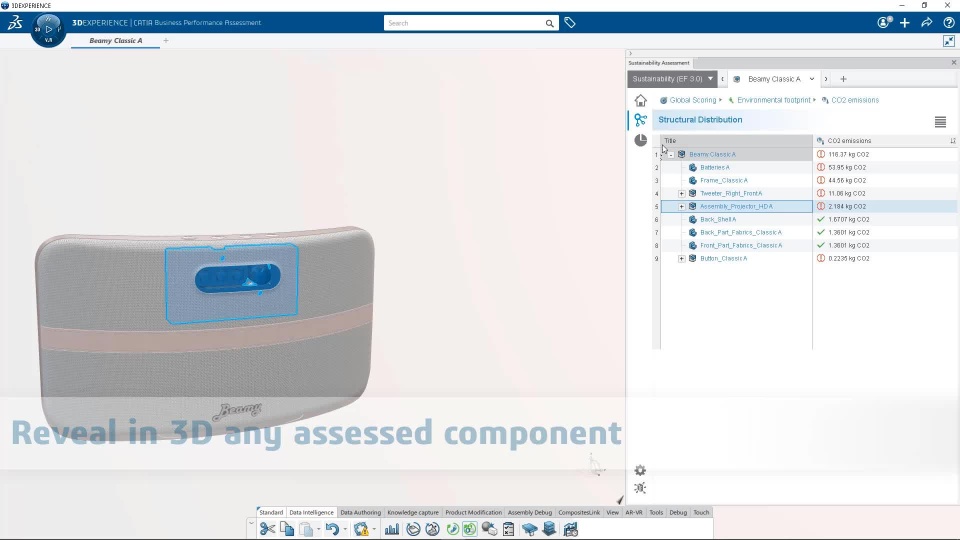This screenshot has width=960, height=540.
Task: Open the Sustainability (EF 3.0) dropdown
Action: [x=672, y=79]
